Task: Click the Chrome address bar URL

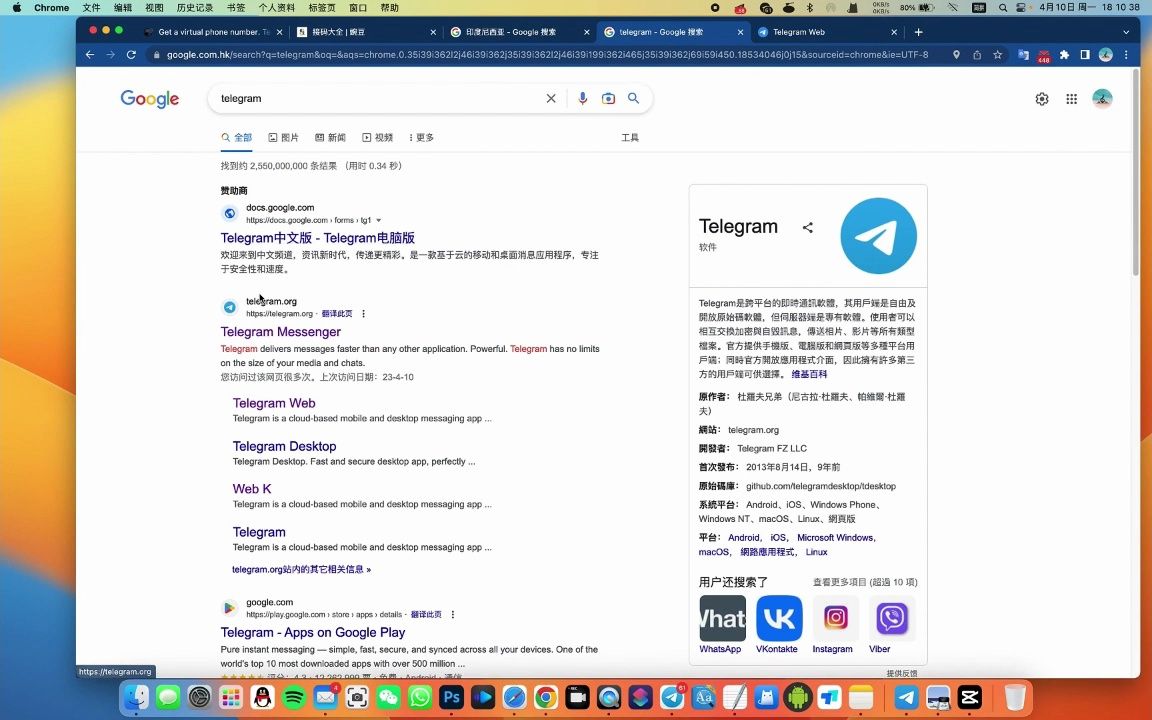Action: pyautogui.click(x=547, y=54)
